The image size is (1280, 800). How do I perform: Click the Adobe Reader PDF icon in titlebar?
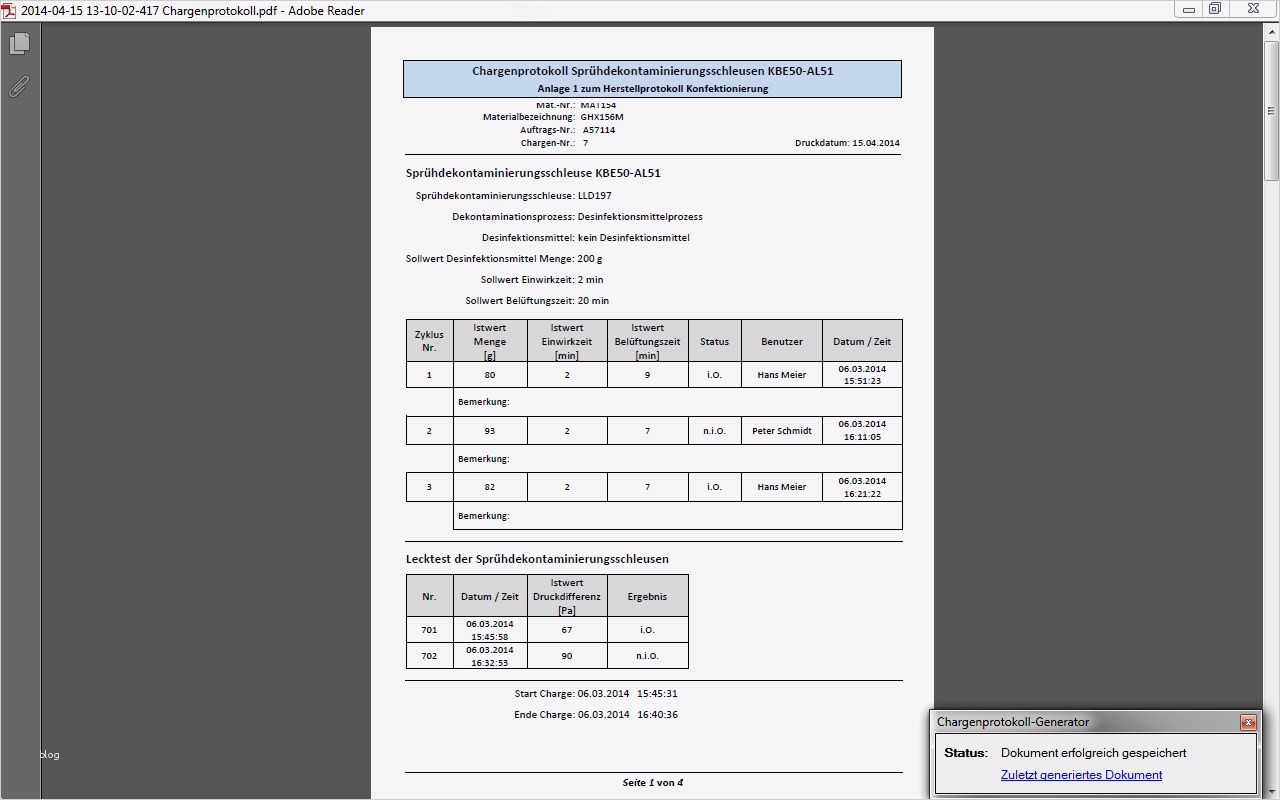(x=10, y=10)
